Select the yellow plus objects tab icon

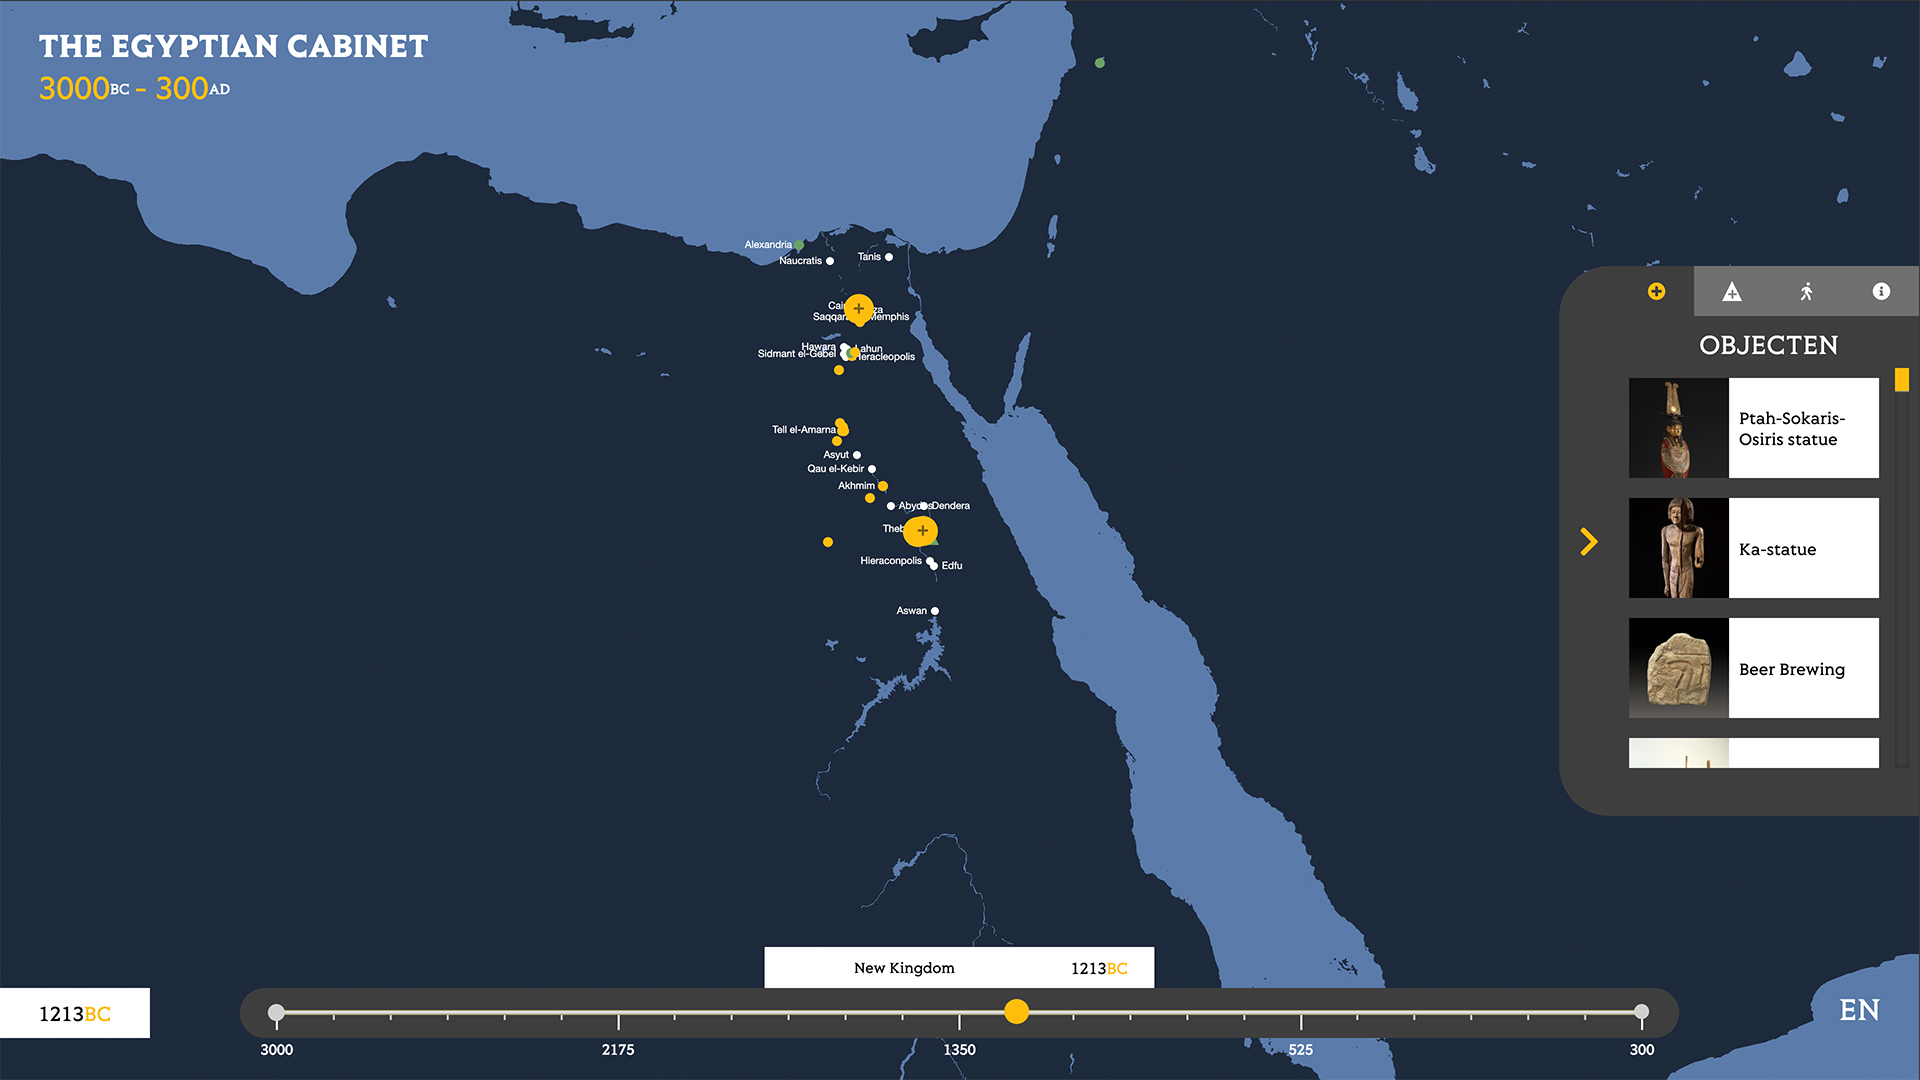tap(1656, 291)
